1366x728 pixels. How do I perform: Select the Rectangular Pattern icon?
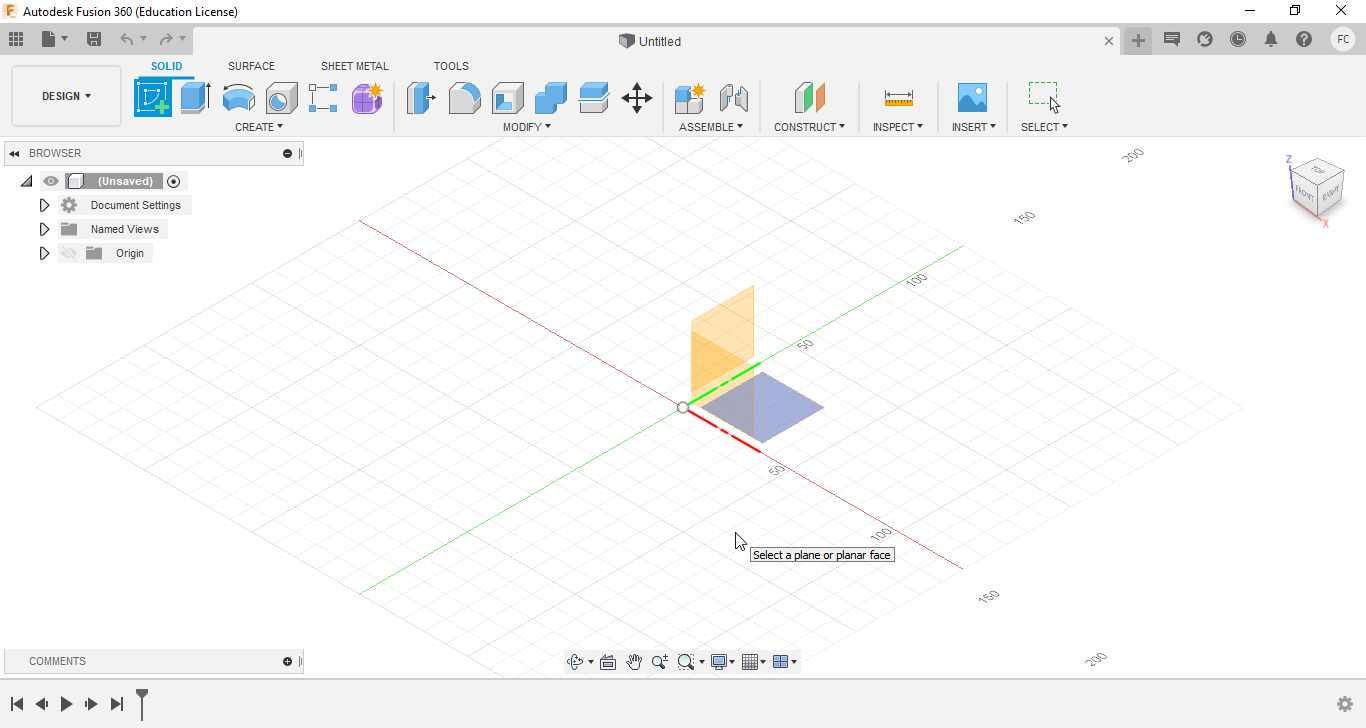click(323, 98)
